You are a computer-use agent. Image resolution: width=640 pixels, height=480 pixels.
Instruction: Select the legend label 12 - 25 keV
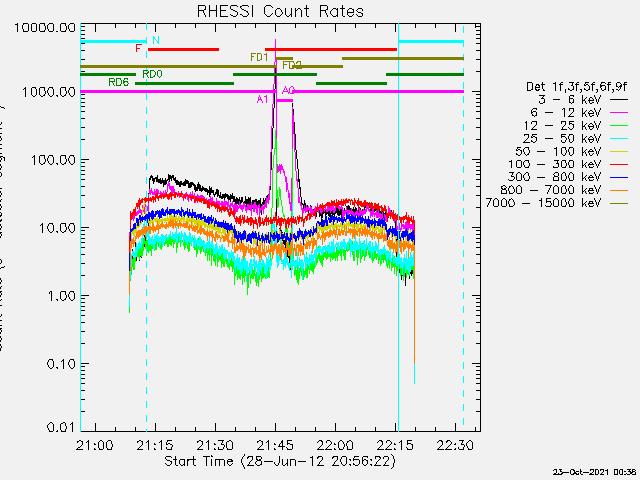coord(562,126)
